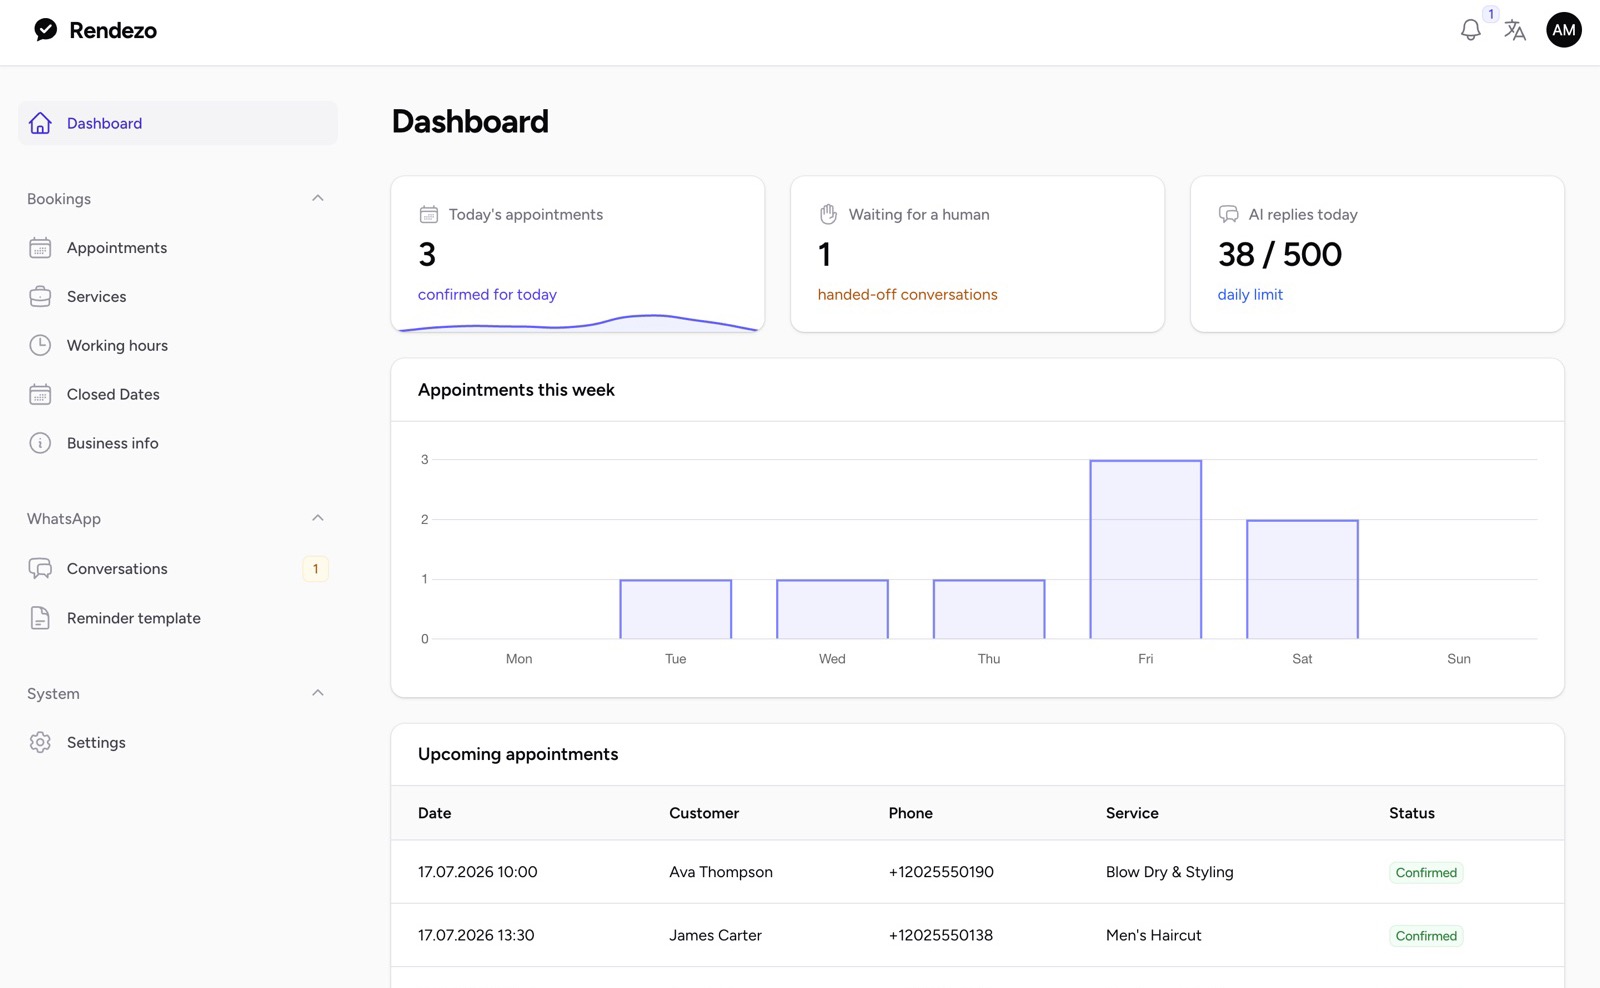This screenshot has height=988, width=1600.
Task: Click the 'Appointments this week' heading
Action: (516, 390)
